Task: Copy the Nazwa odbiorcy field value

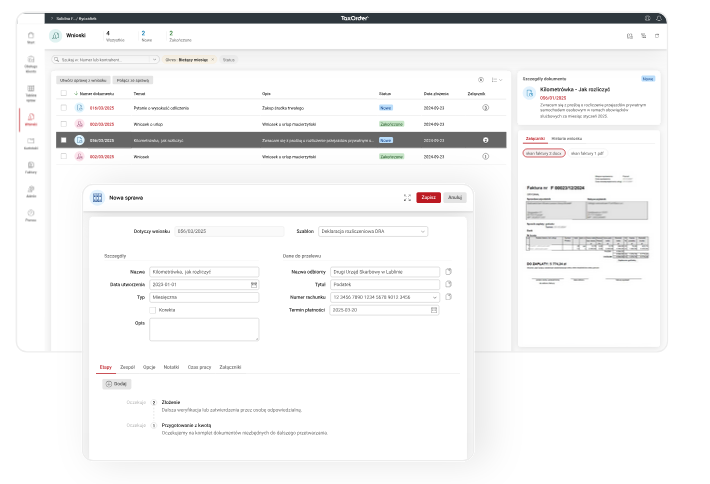Action: click(449, 271)
